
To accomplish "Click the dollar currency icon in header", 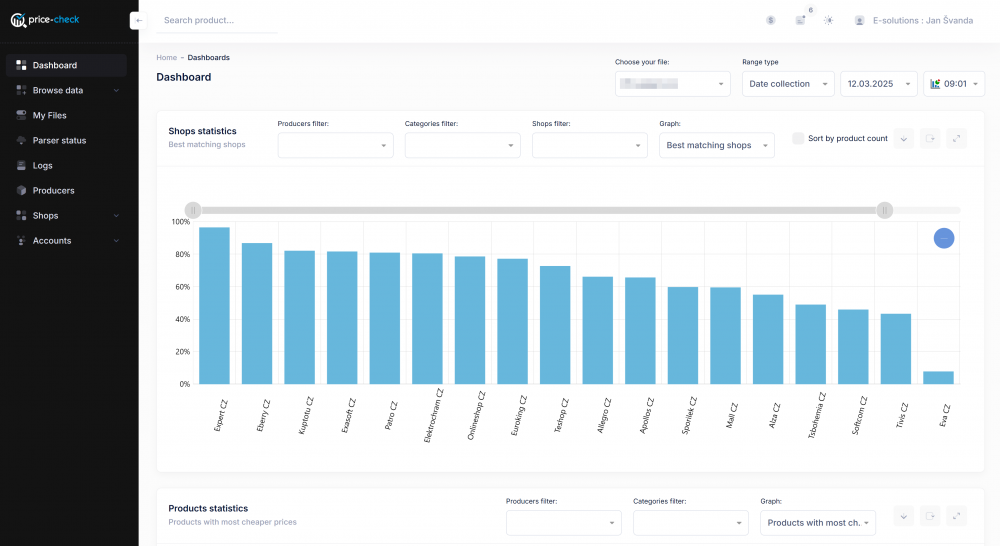I will [770, 20].
